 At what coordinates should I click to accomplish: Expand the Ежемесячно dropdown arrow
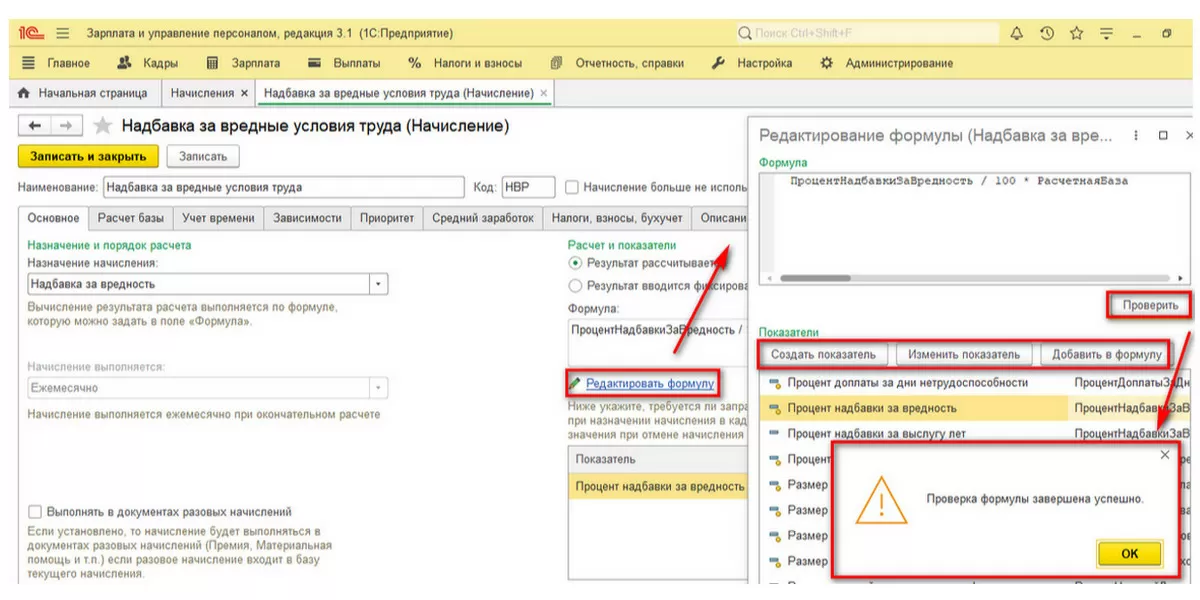[378, 388]
